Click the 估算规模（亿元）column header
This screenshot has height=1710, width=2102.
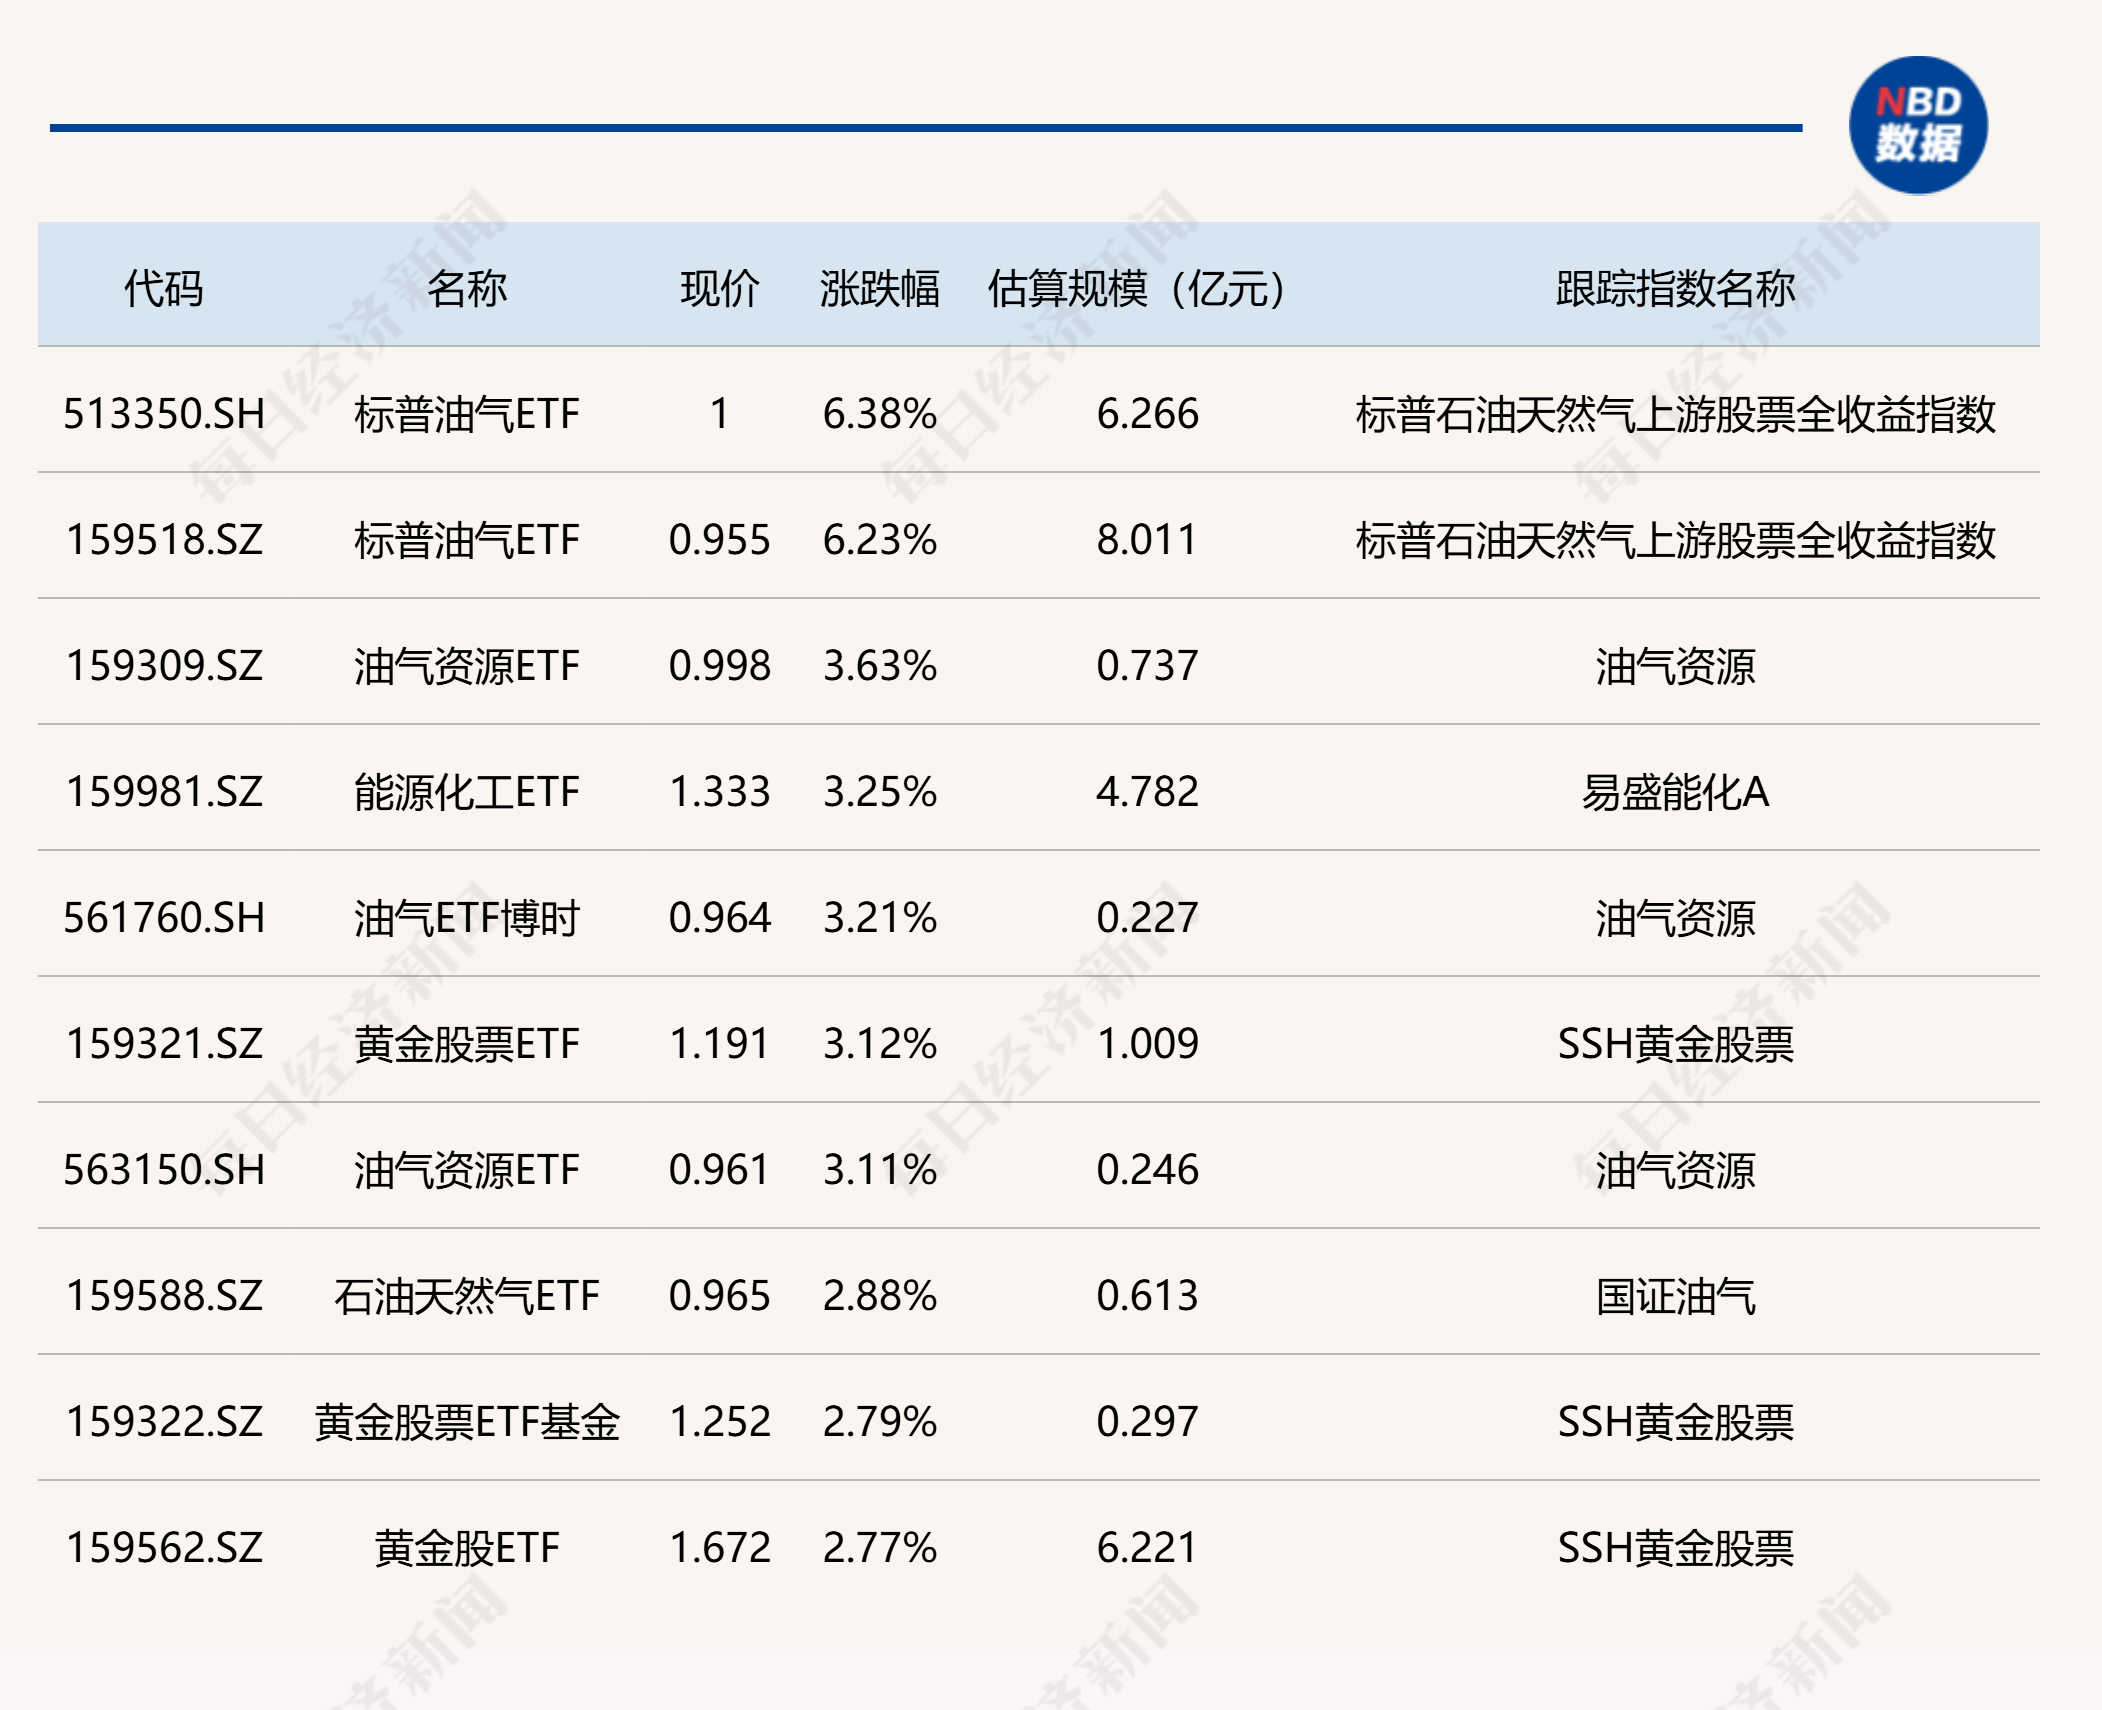[1136, 288]
